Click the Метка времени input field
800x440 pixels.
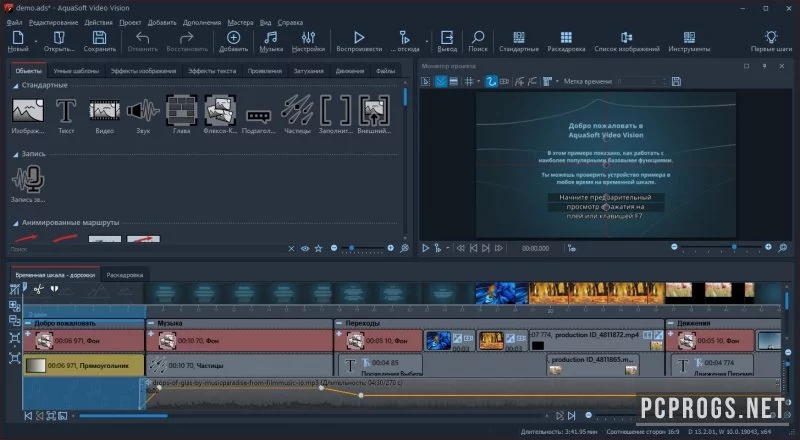pyautogui.click(x=641, y=82)
